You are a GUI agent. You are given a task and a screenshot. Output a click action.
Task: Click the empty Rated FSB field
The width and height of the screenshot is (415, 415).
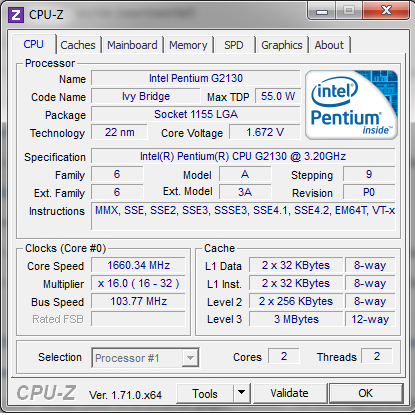(138, 319)
